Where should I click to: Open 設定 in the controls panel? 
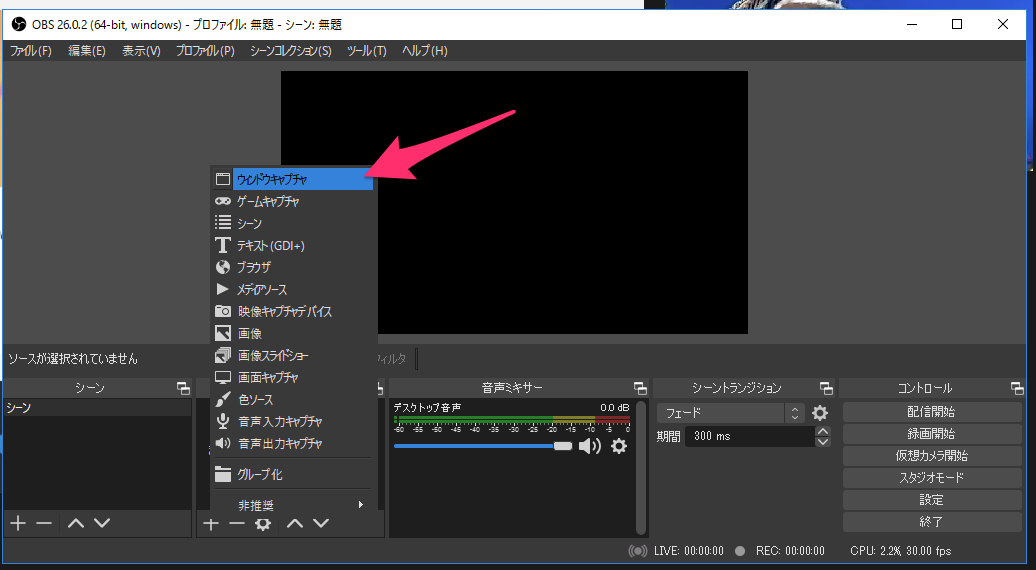[x=932, y=500]
